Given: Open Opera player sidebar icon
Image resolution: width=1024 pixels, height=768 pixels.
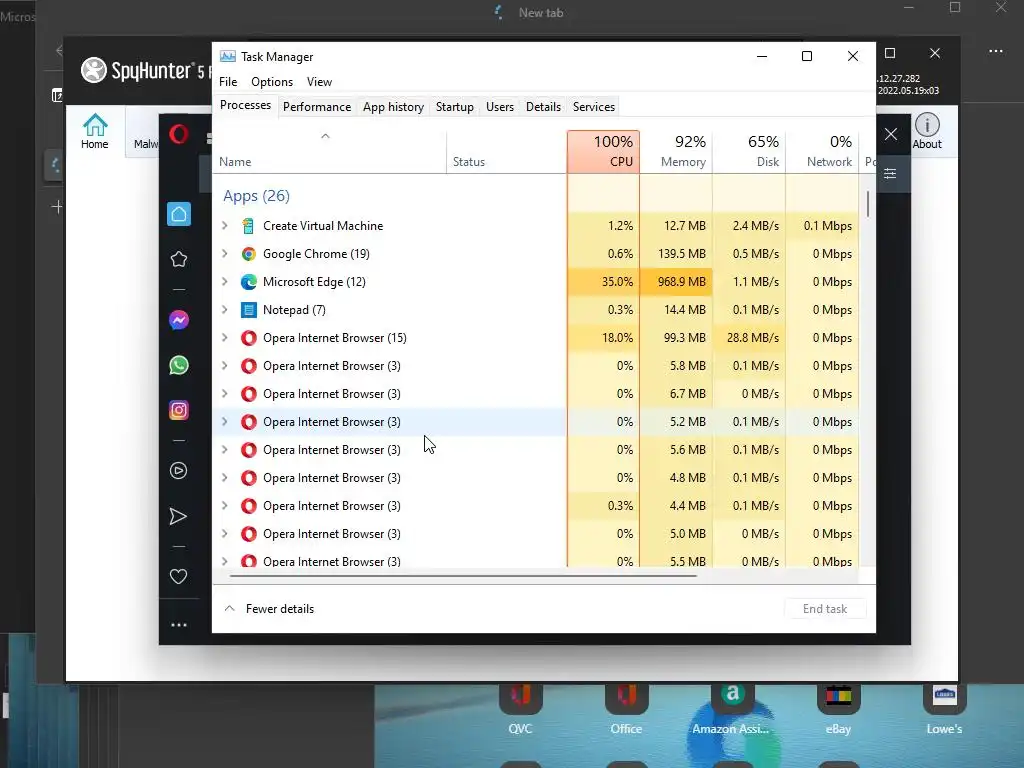Looking at the screenshot, I should pyautogui.click(x=178, y=471).
